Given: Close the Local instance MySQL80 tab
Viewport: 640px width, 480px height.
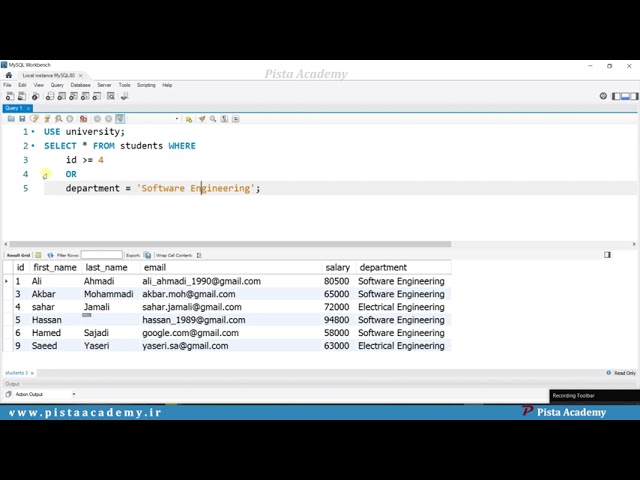Looking at the screenshot, I should (80, 76).
